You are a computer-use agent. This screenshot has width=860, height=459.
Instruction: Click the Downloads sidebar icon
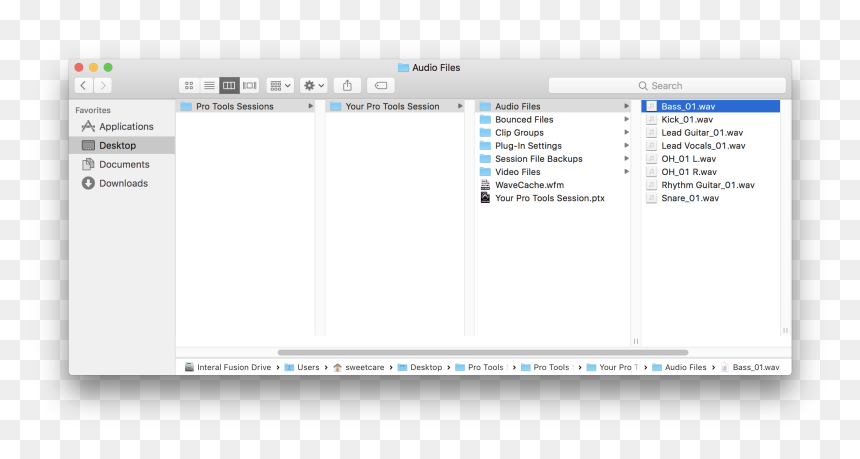[88, 183]
